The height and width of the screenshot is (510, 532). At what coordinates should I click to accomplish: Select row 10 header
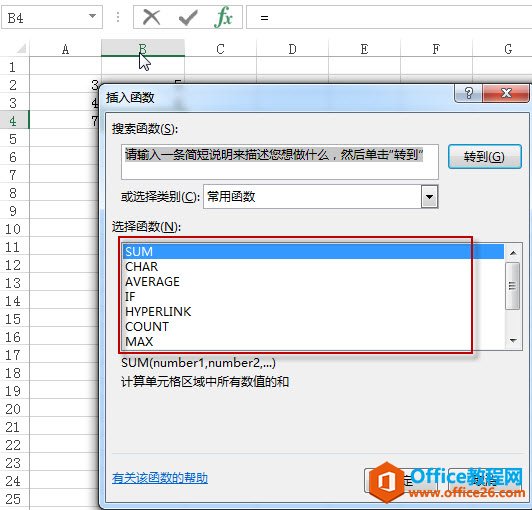coord(14,229)
